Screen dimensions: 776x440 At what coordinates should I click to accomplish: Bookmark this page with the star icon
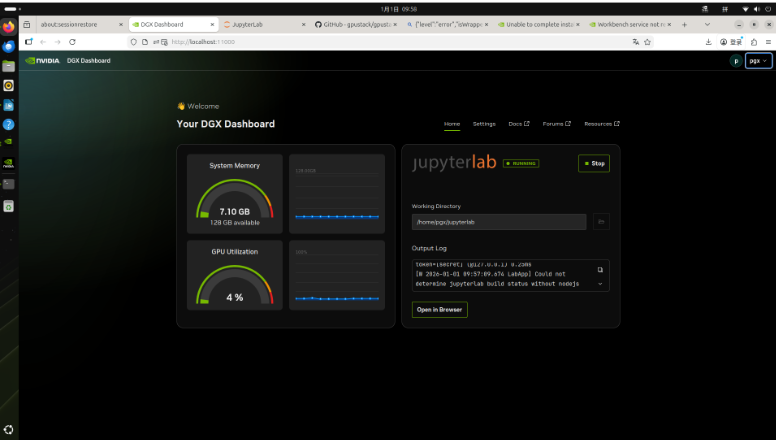(x=648, y=42)
